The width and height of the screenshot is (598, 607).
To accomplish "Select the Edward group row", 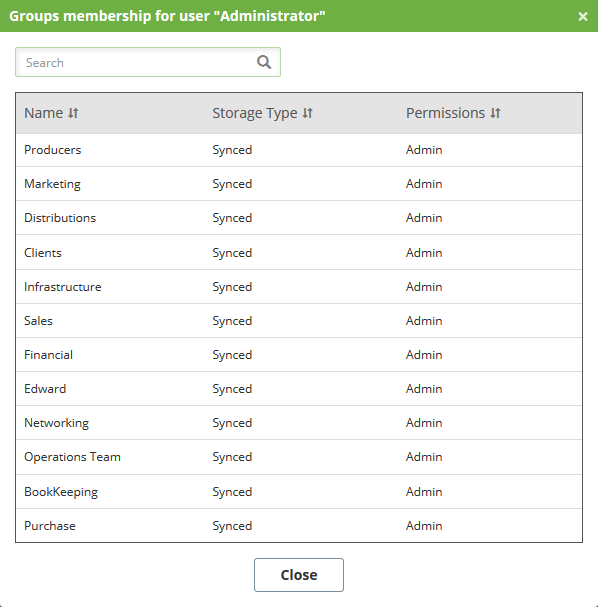I will (299, 389).
